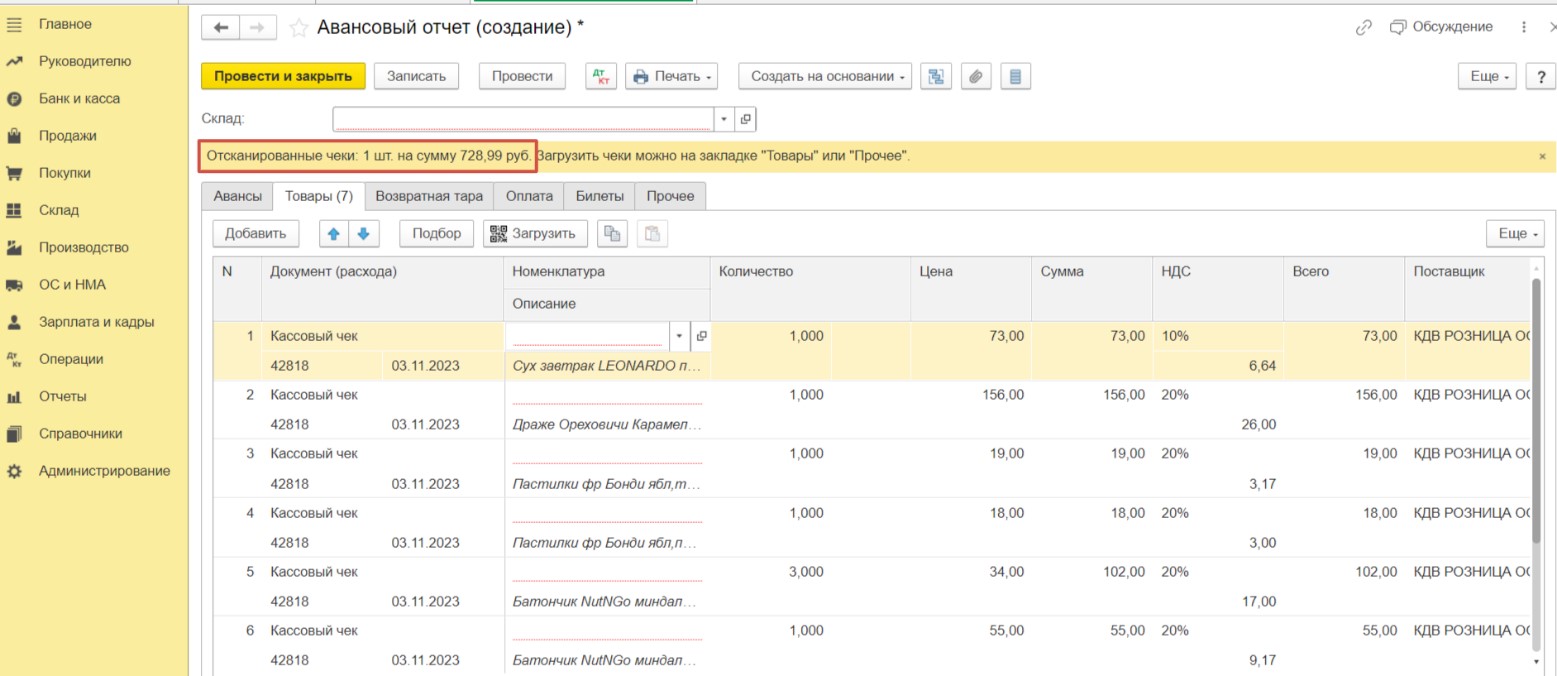Add document to favorites with star
The width and height of the screenshot is (1557, 676).
[297, 29]
